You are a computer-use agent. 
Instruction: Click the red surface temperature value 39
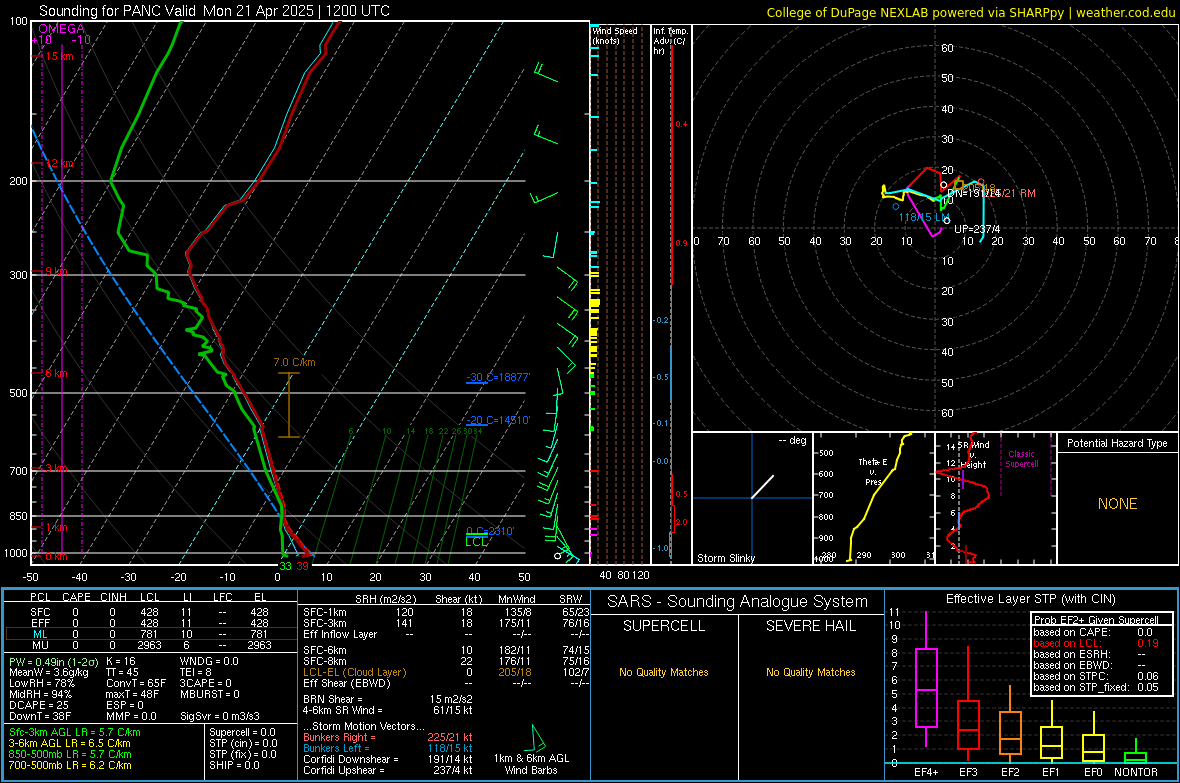[x=303, y=566]
